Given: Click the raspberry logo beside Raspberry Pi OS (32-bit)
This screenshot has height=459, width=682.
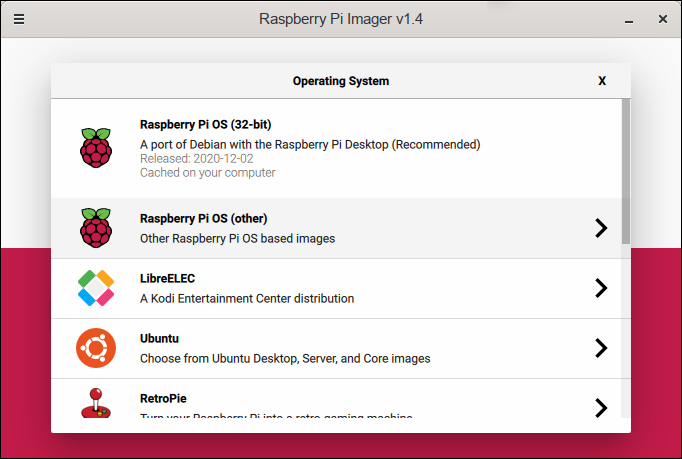Looking at the screenshot, I should [96, 148].
